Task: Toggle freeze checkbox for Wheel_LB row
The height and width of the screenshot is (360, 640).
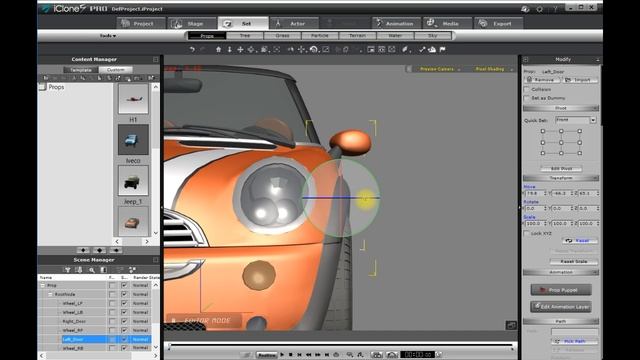Action: [x=112, y=312]
